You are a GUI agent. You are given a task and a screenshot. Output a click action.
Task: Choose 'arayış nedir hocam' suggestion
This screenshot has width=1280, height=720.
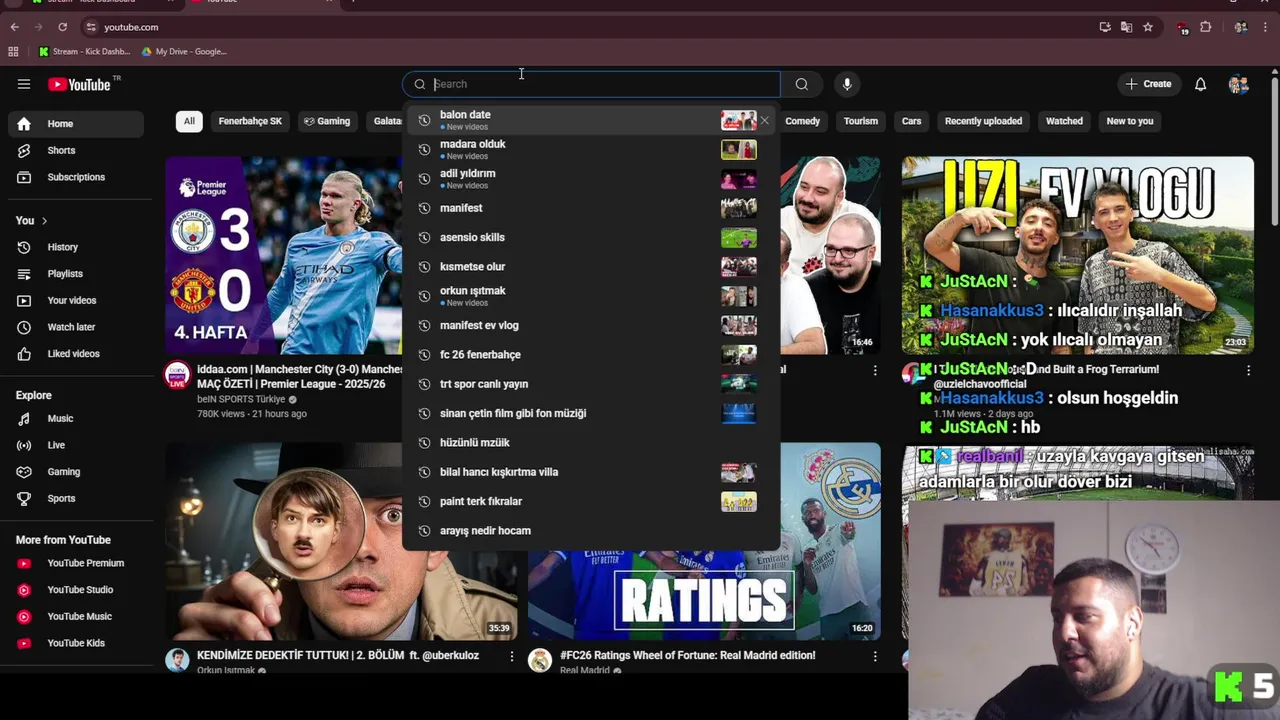(x=591, y=531)
